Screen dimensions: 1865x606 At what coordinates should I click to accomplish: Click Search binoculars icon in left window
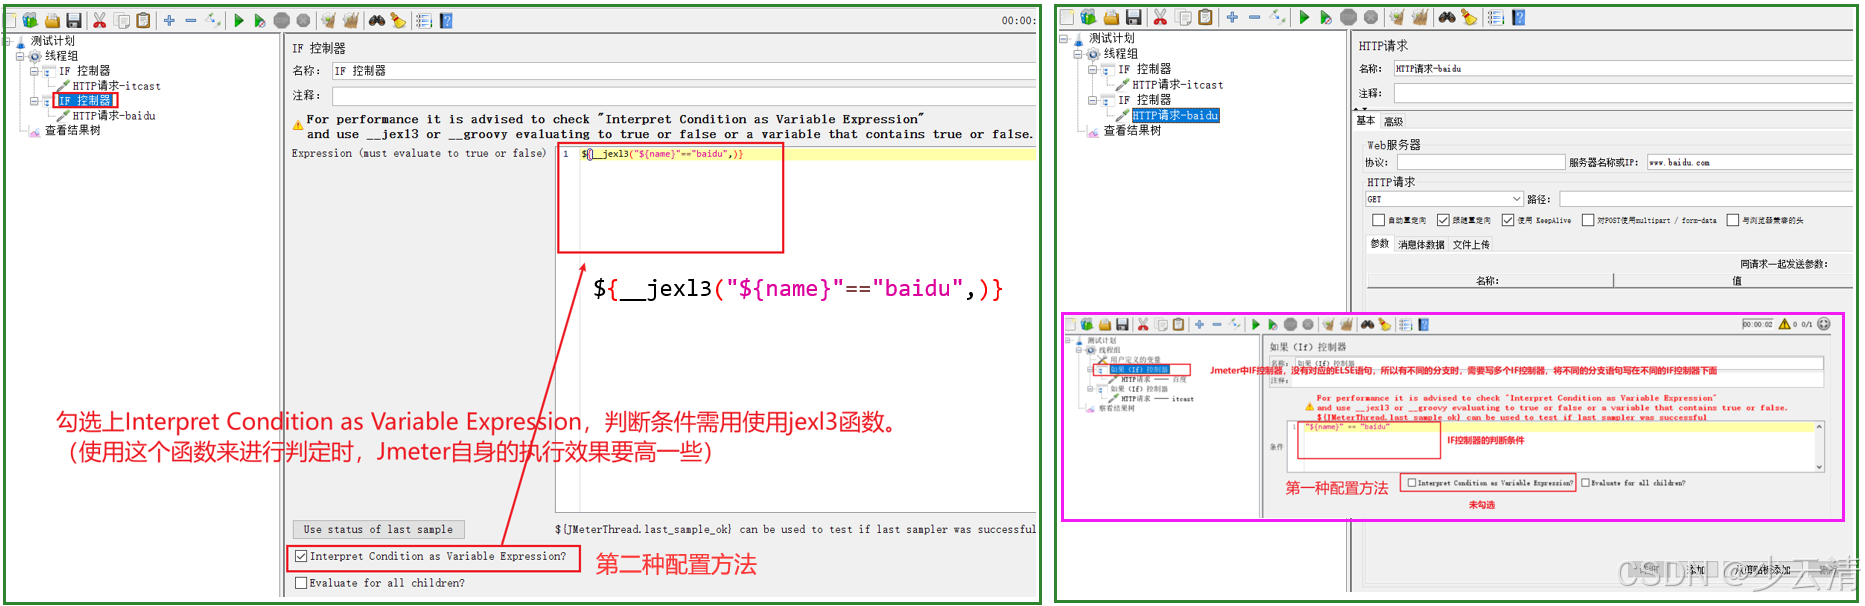377,20
